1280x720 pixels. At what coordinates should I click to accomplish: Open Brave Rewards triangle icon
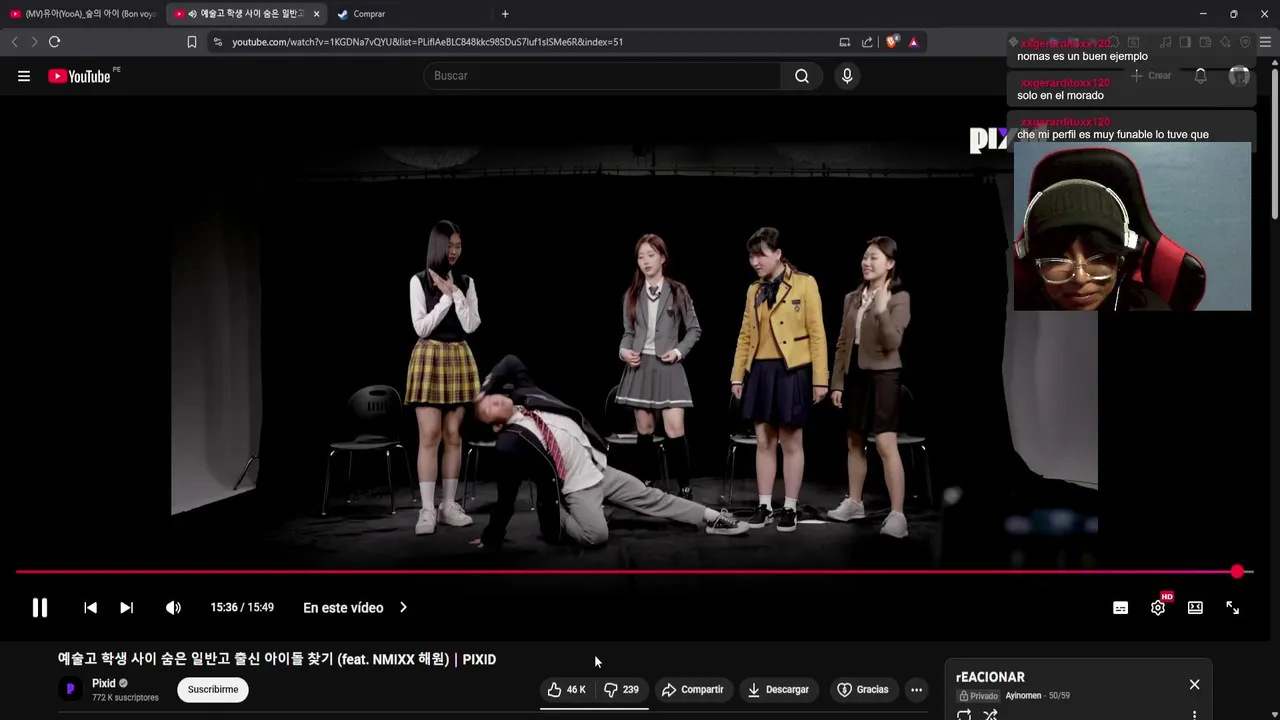tap(913, 42)
